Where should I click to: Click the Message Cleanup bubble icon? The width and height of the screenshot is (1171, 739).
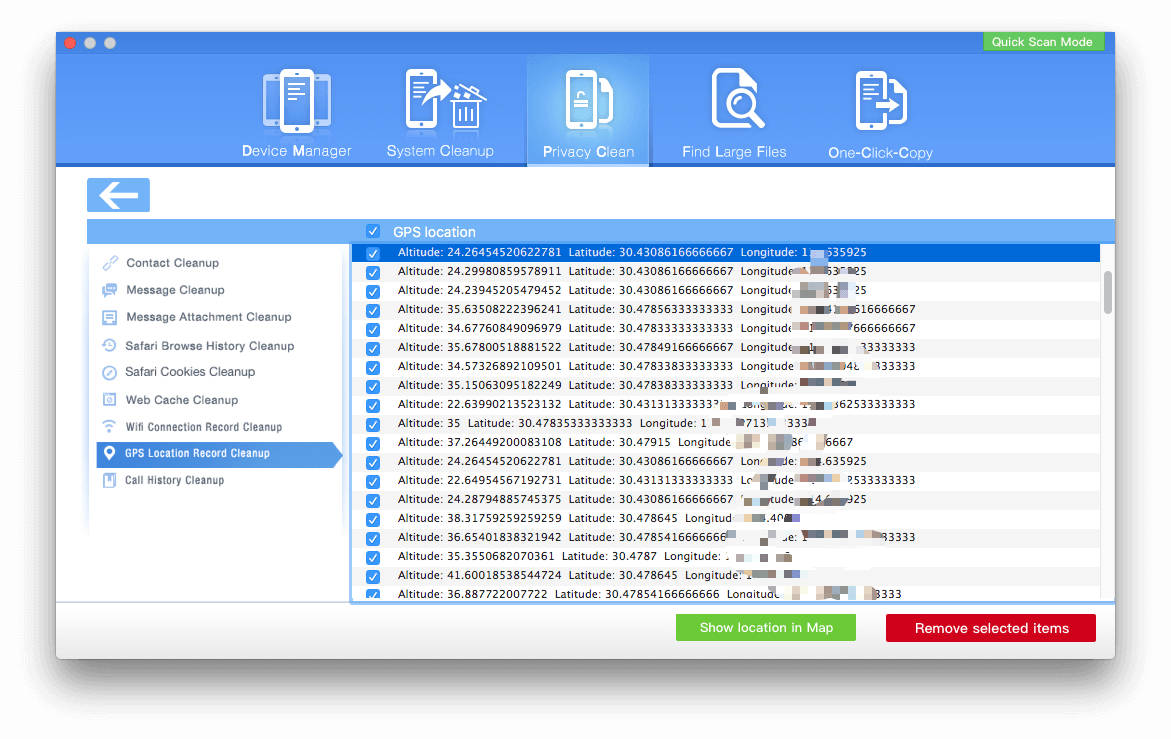[x=110, y=290]
